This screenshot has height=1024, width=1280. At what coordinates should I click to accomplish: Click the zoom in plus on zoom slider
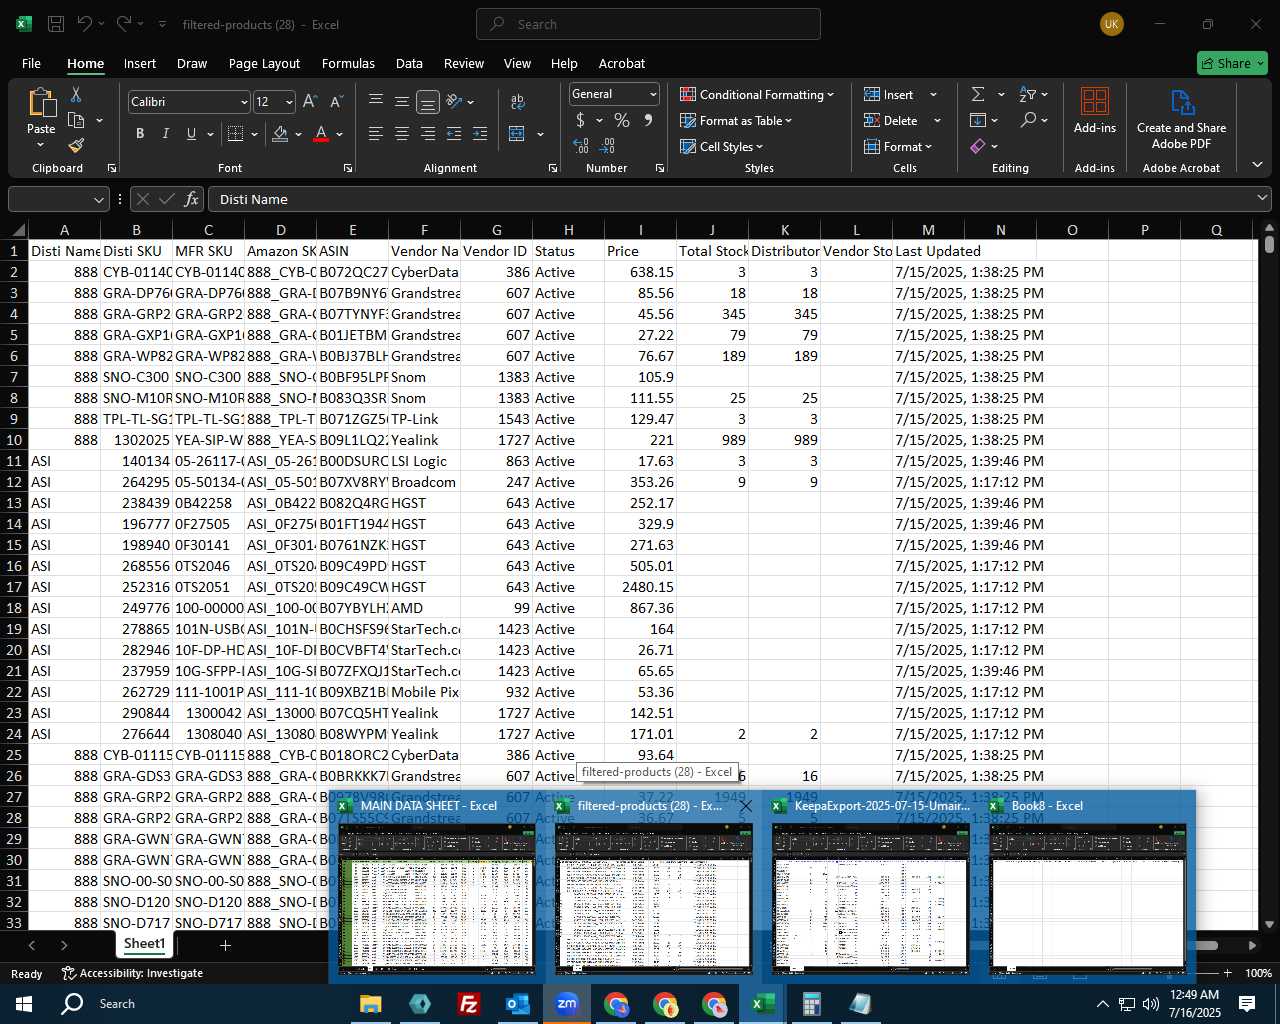pyautogui.click(x=1227, y=973)
